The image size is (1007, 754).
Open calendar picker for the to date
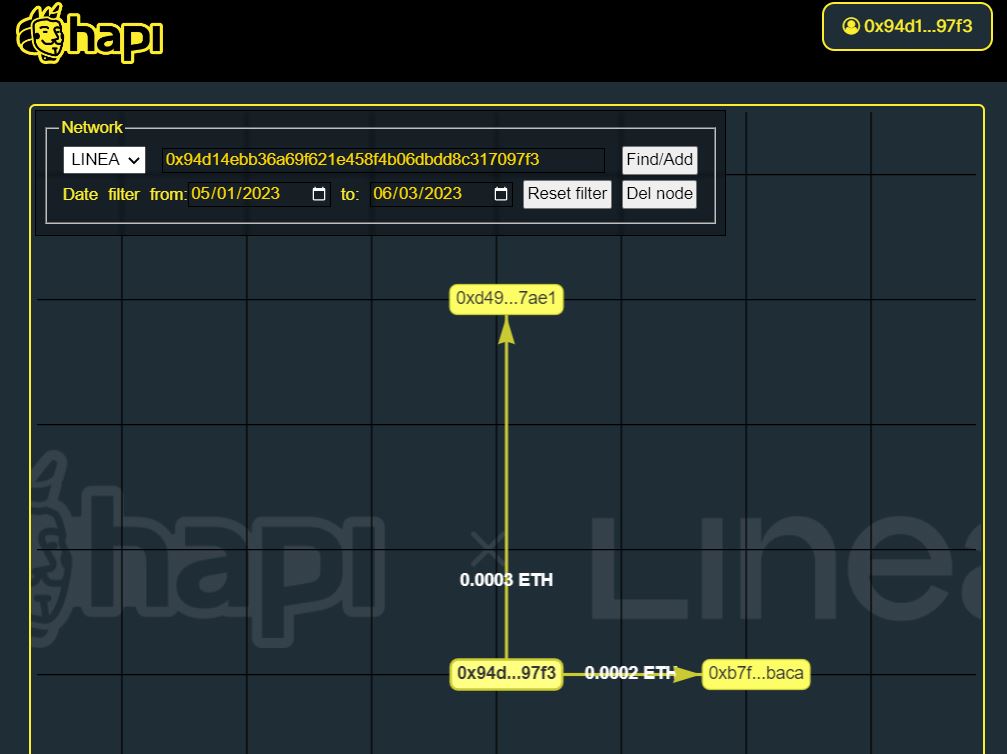[x=501, y=194]
